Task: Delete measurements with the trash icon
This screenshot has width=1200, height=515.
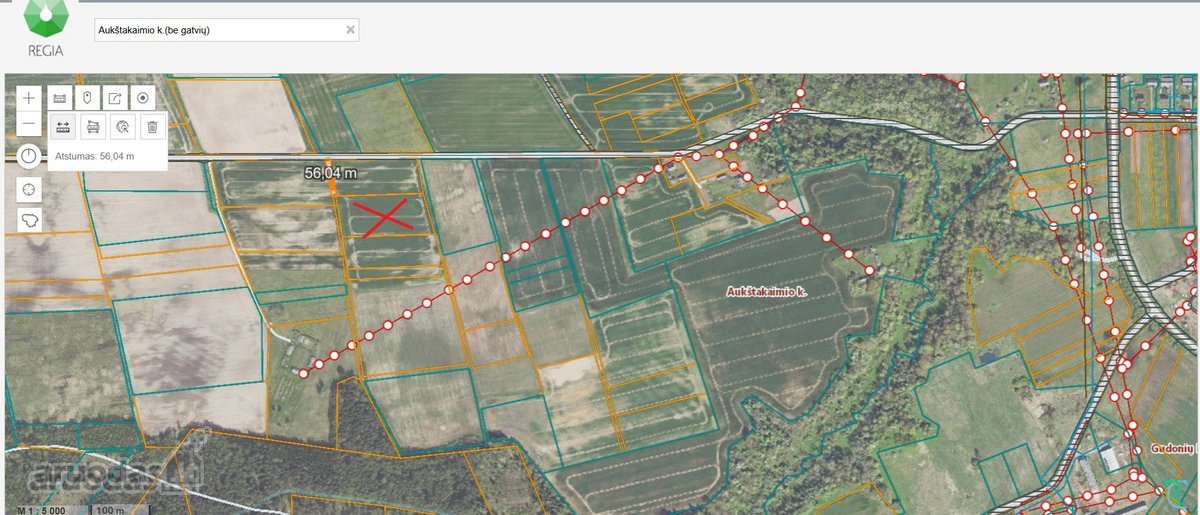Action: tap(152, 126)
